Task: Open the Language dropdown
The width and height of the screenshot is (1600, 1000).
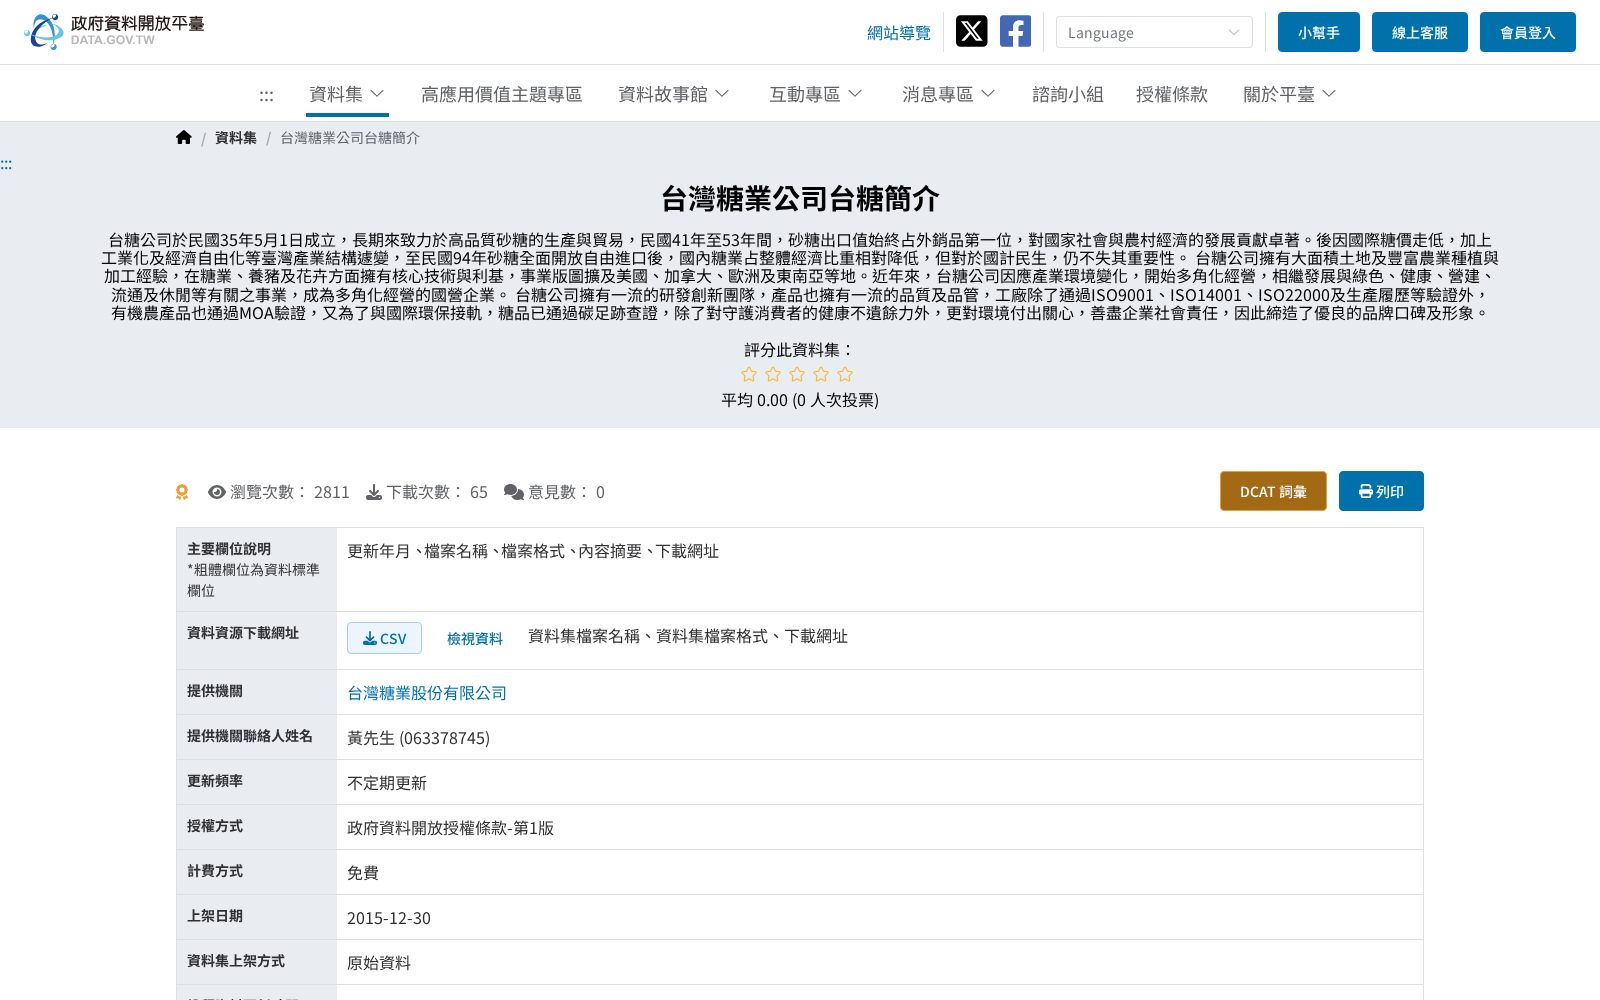Action: [1154, 32]
